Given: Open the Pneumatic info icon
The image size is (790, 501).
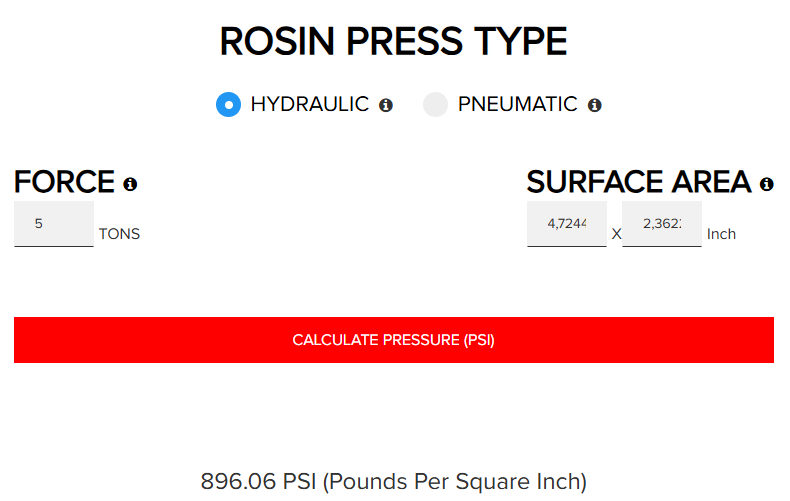Looking at the screenshot, I should click(595, 105).
